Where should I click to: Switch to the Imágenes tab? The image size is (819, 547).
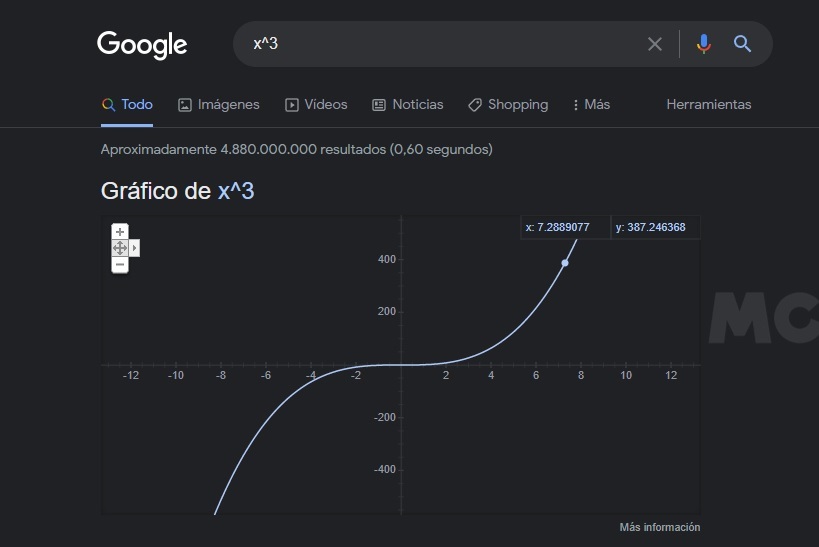coord(219,105)
